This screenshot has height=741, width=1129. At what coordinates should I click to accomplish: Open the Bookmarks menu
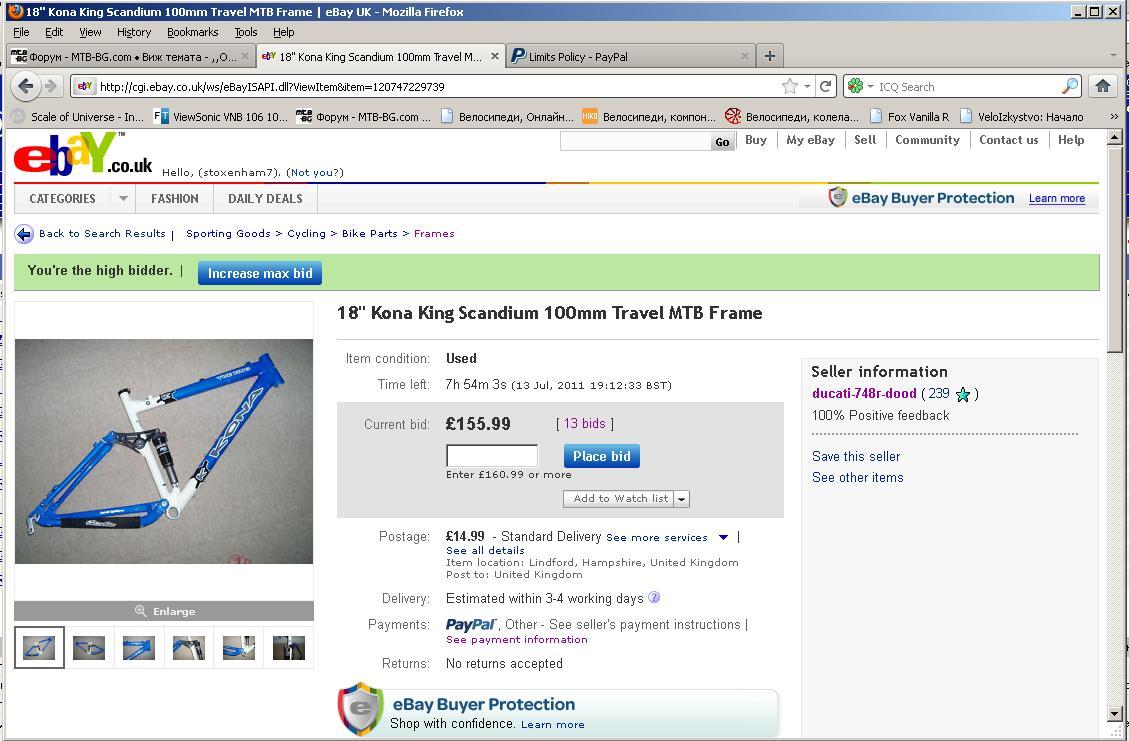pos(192,32)
